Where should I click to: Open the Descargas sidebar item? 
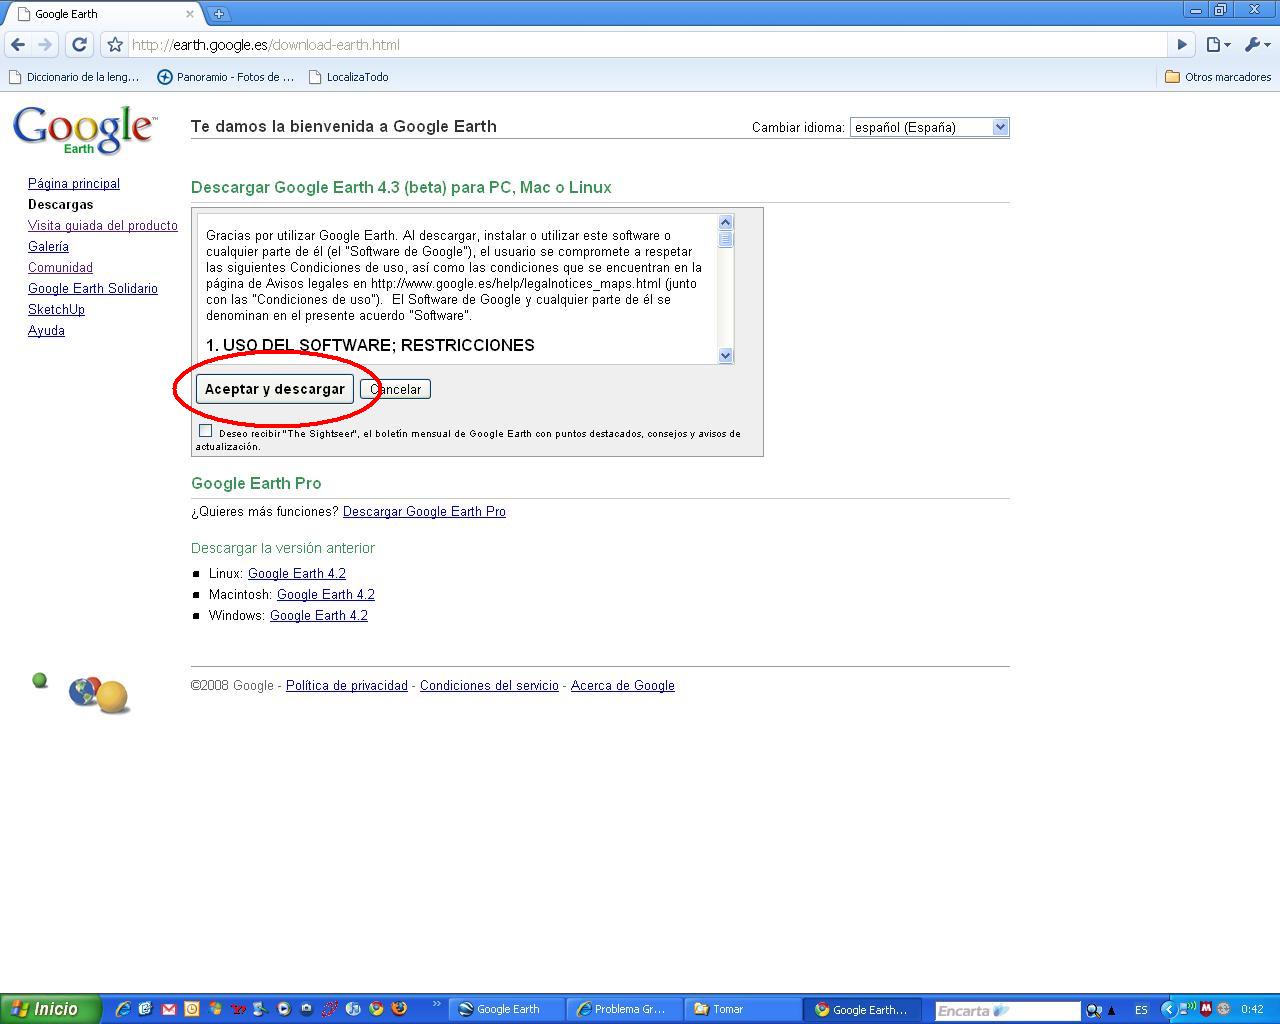(x=60, y=205)
